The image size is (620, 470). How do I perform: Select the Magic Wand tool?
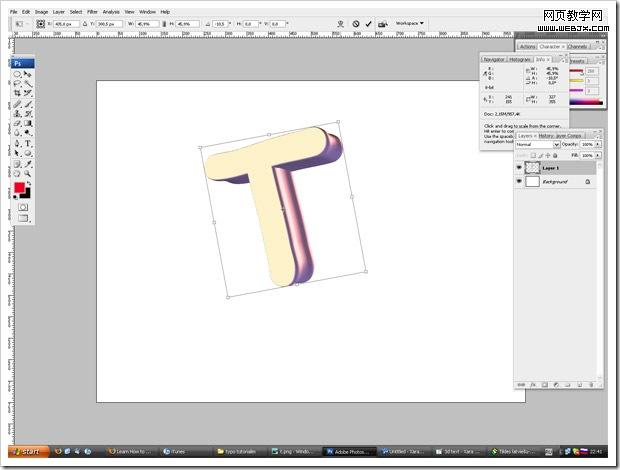(x=28, y=84)
